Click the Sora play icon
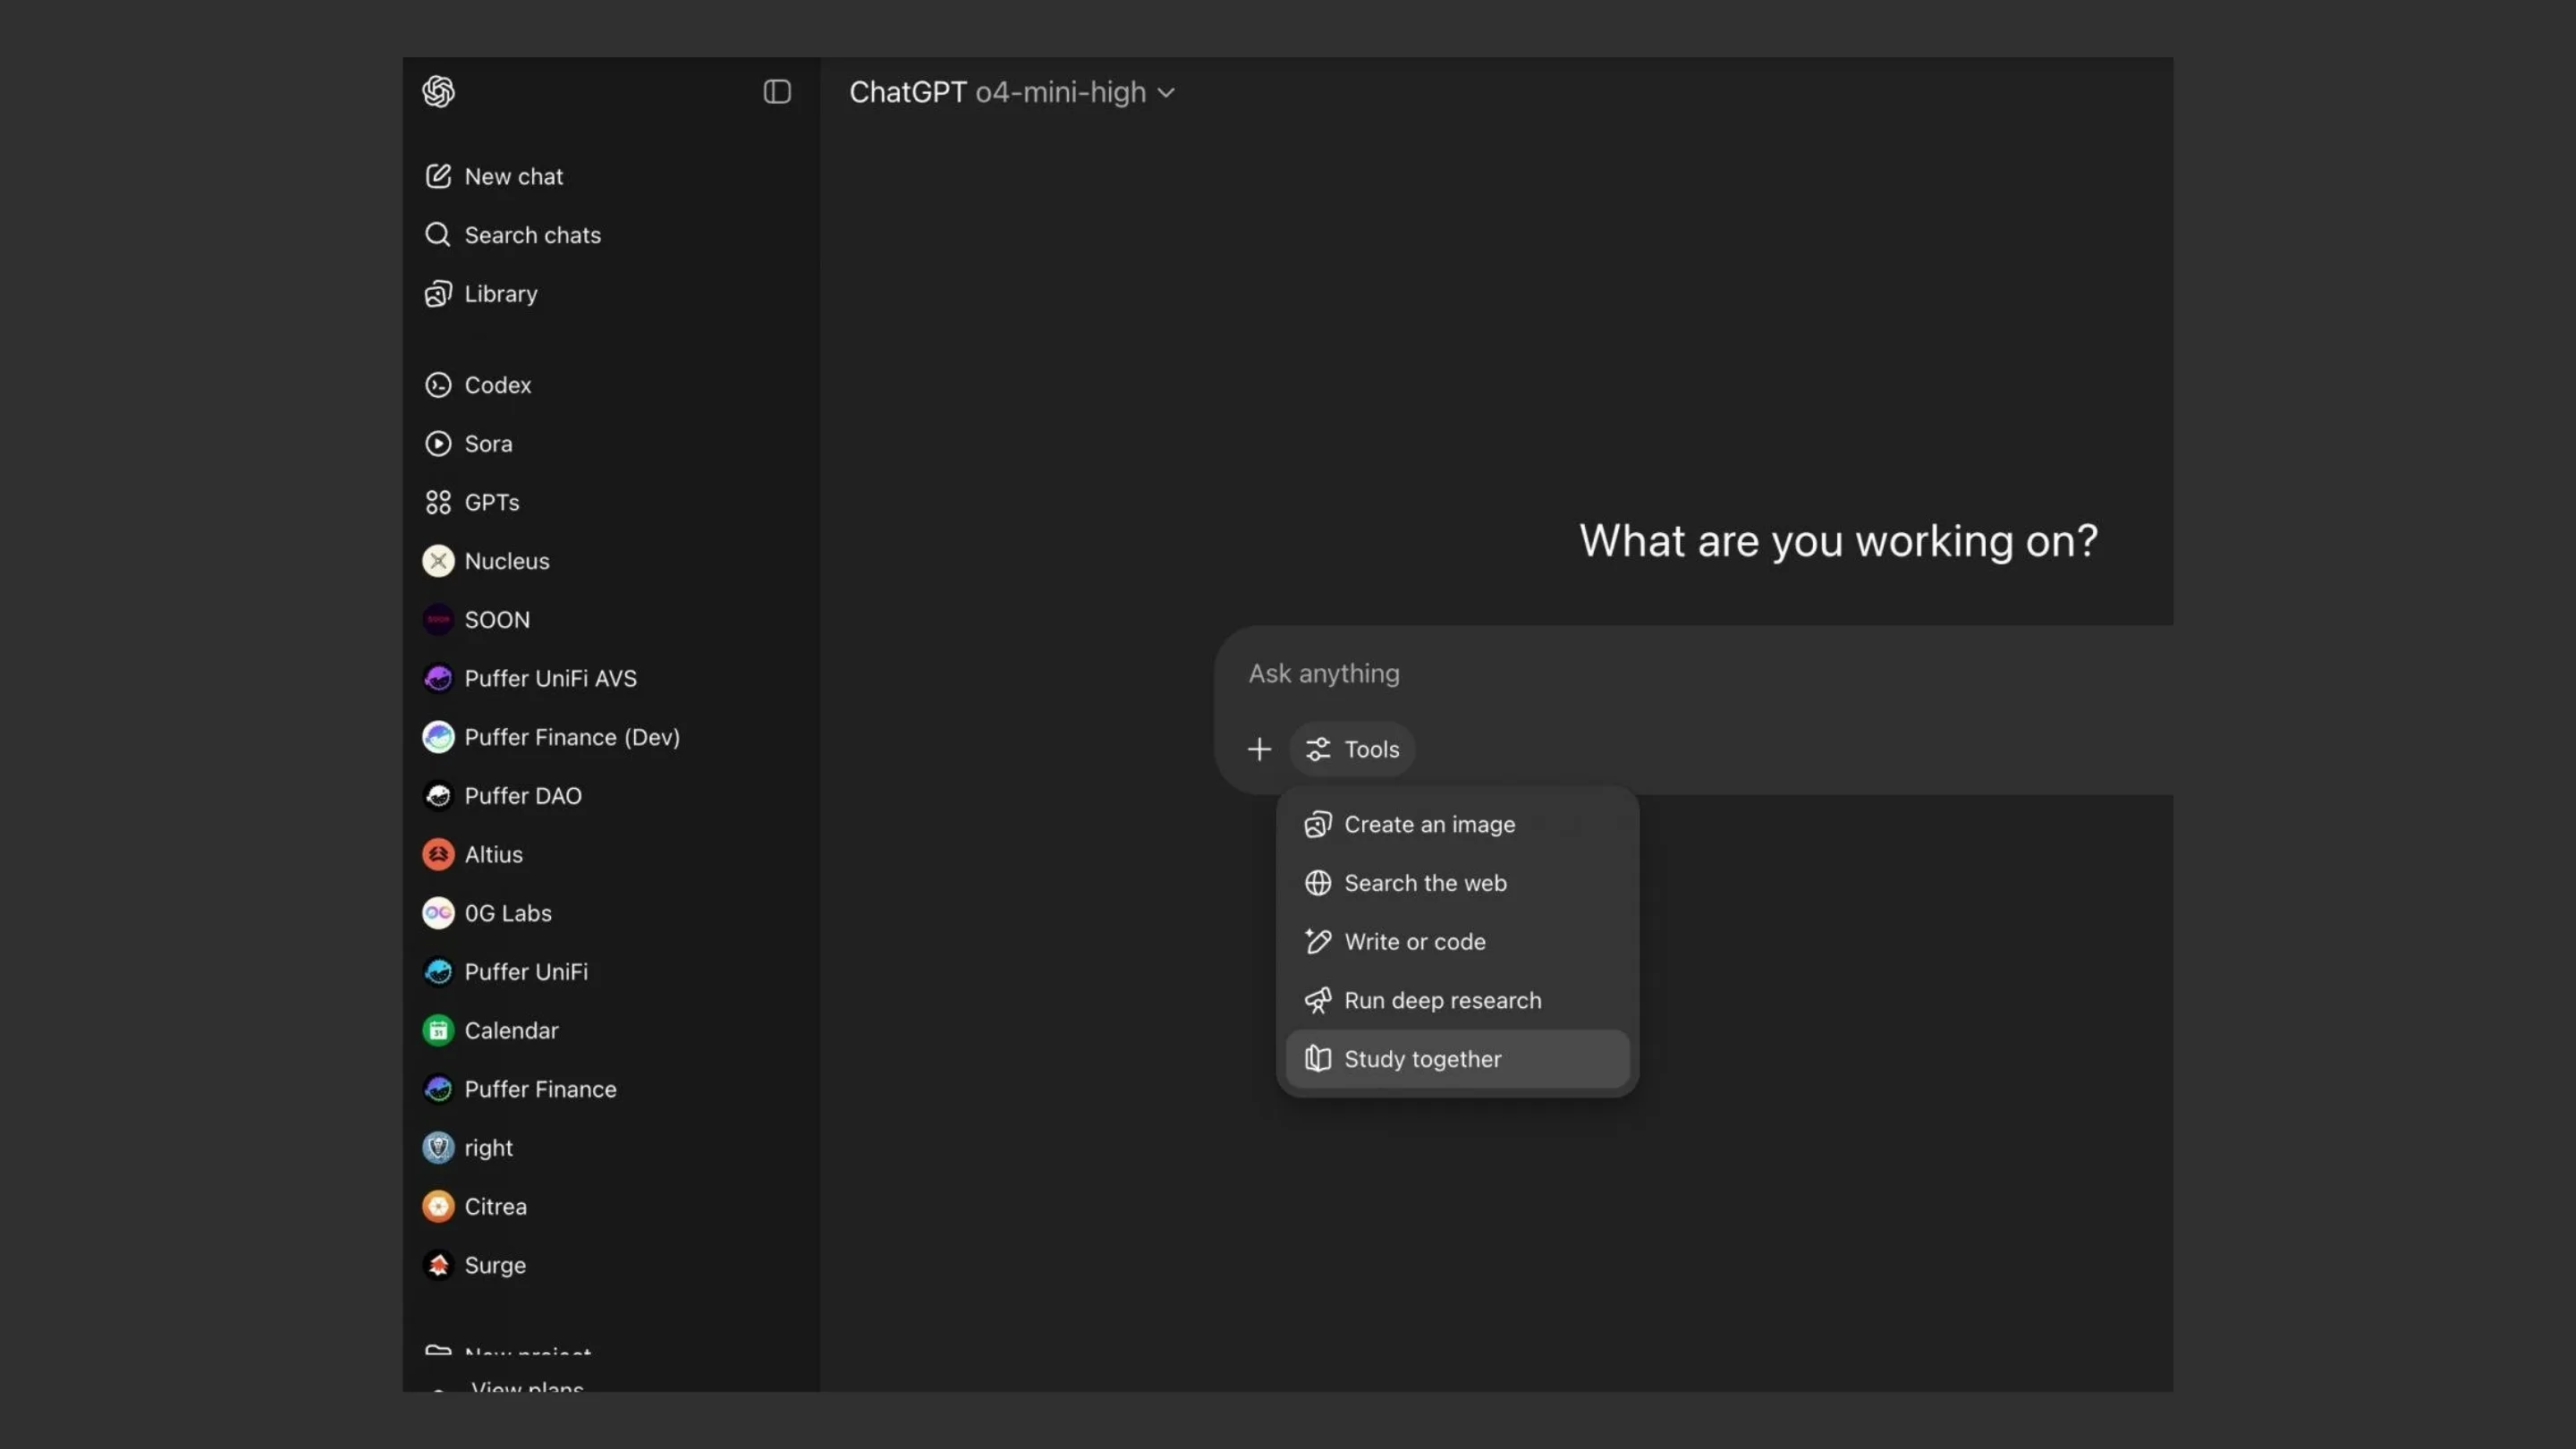This screenshot has width=2576, height=1449. pos(438,444)
